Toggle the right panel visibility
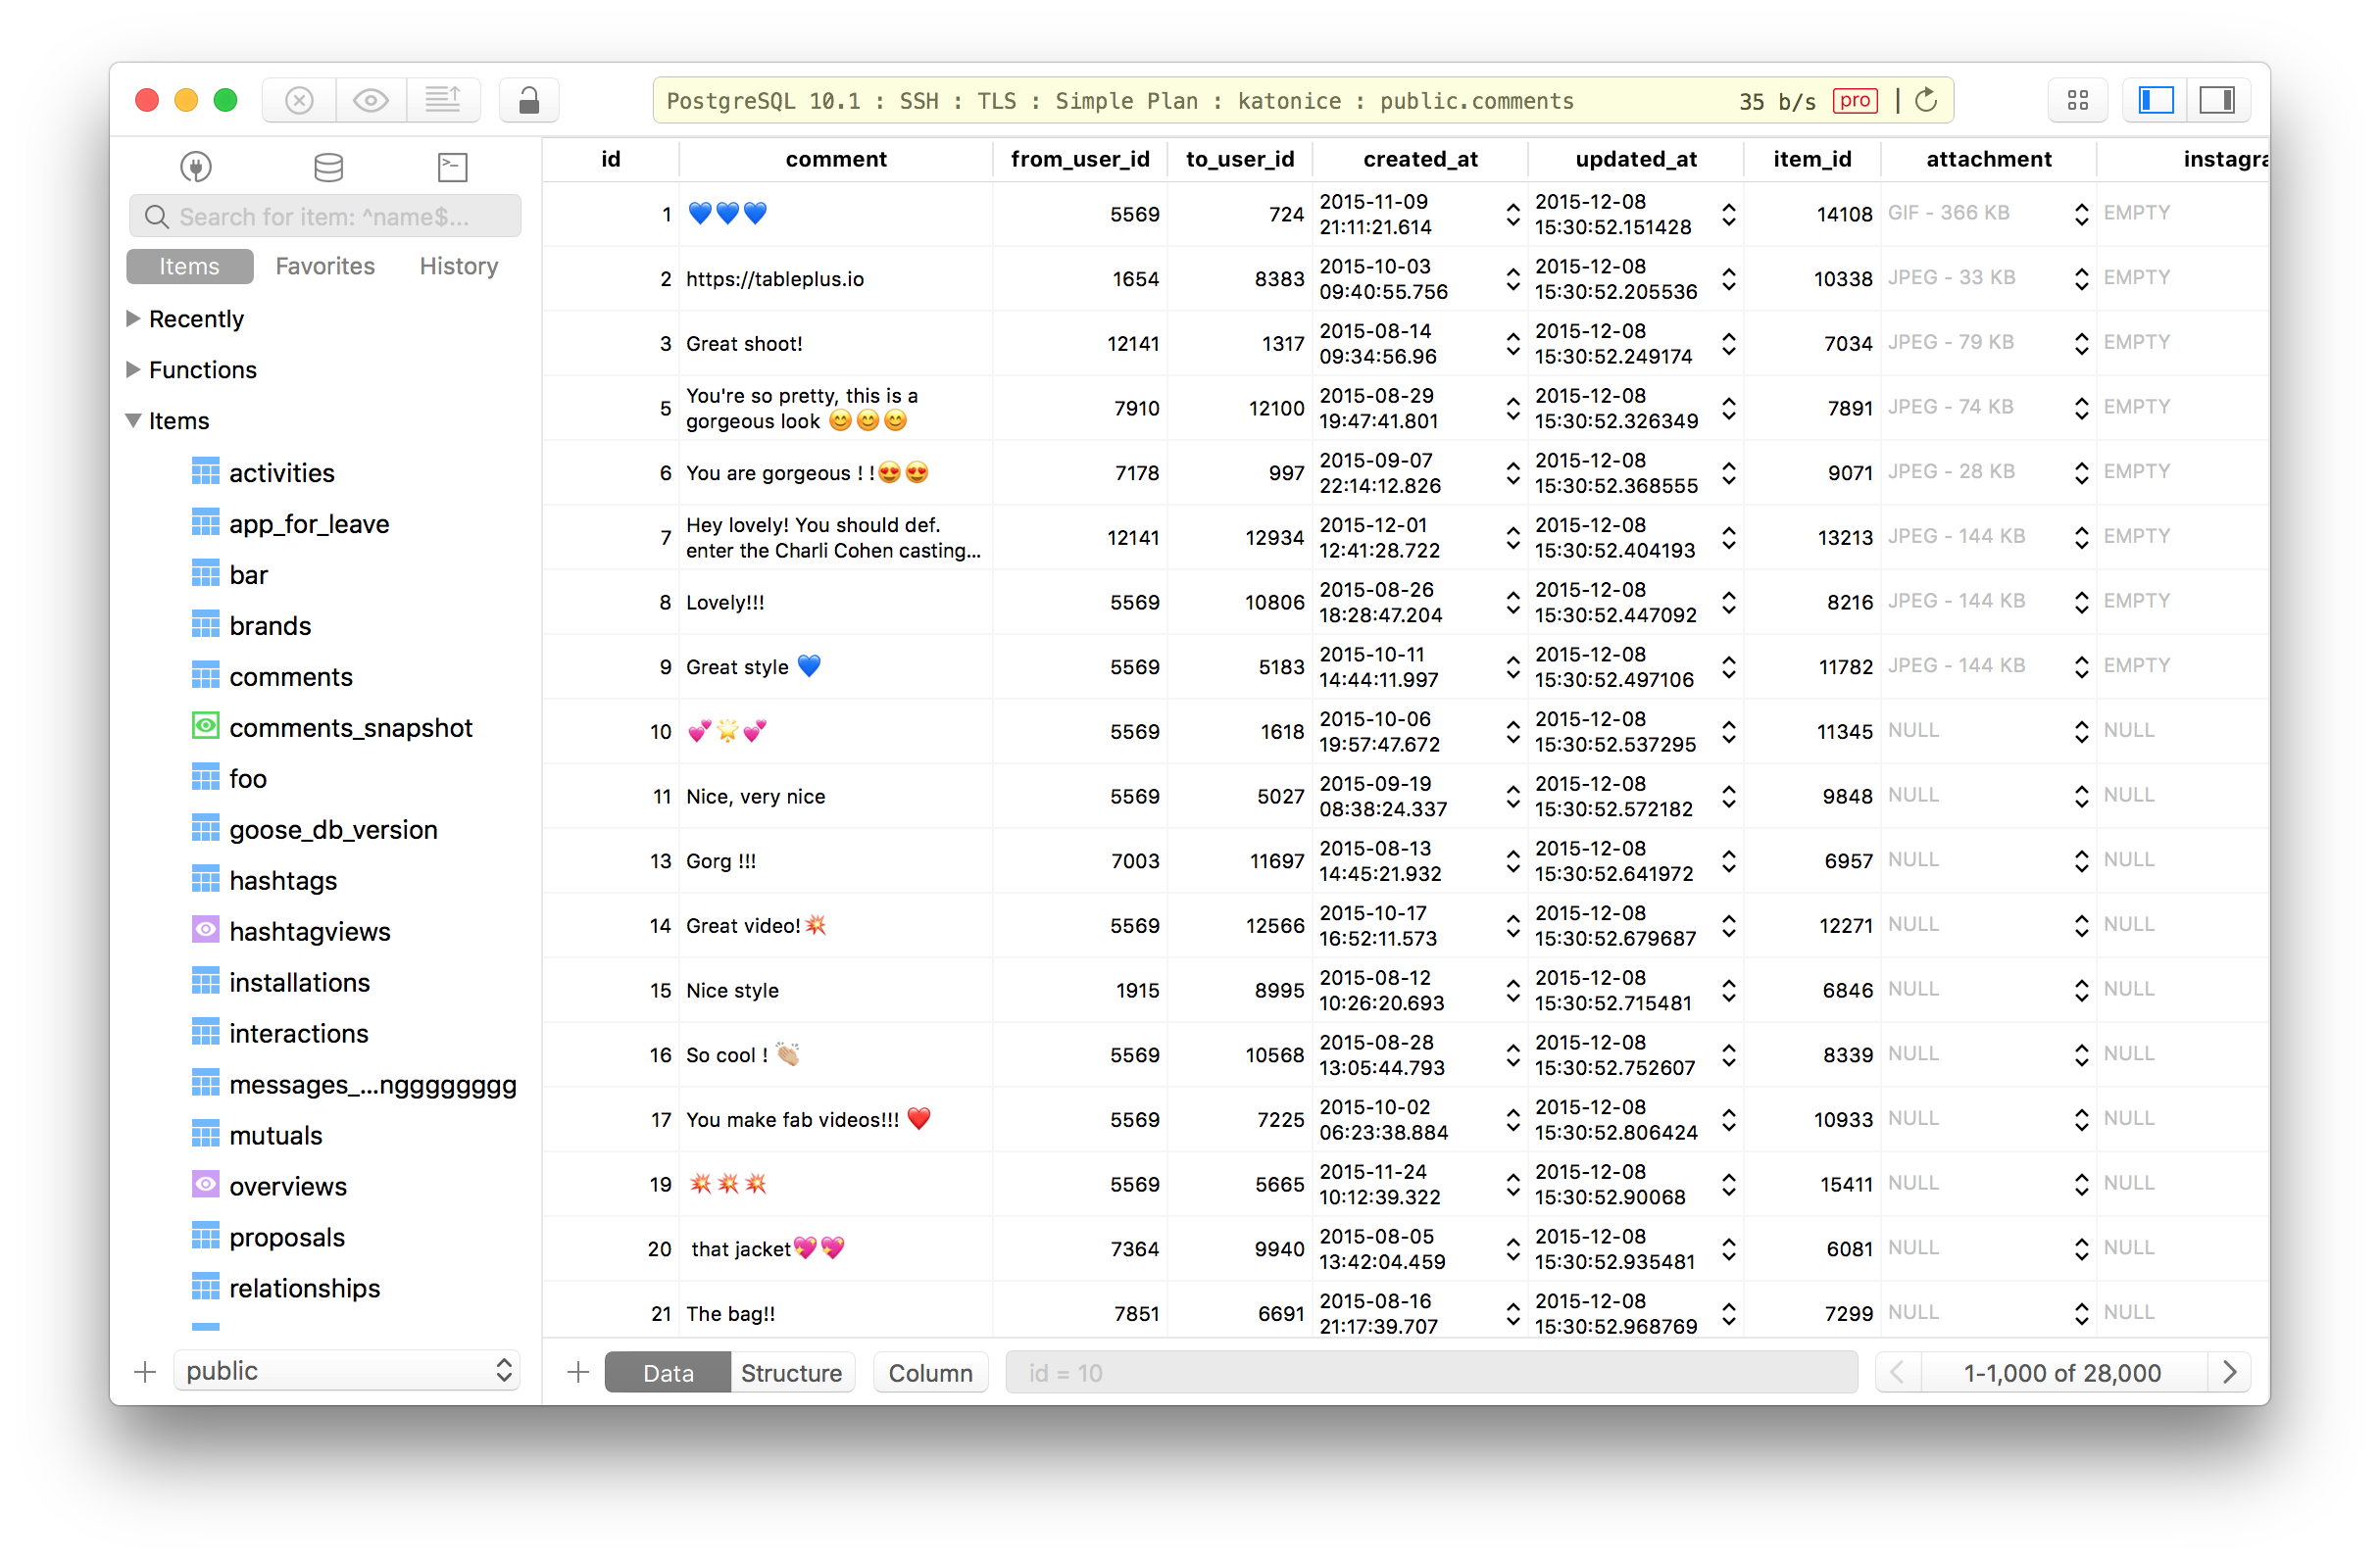Screen dimensions: 2380x1562 click(2219, 100)
